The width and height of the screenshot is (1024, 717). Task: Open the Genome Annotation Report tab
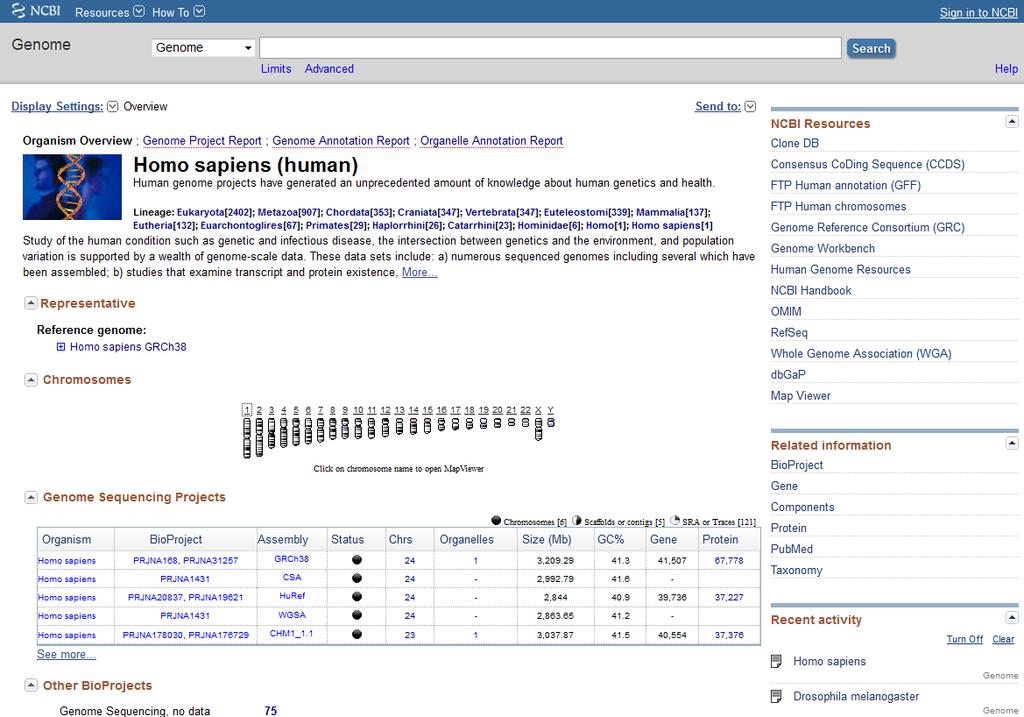tap(341, 140)
